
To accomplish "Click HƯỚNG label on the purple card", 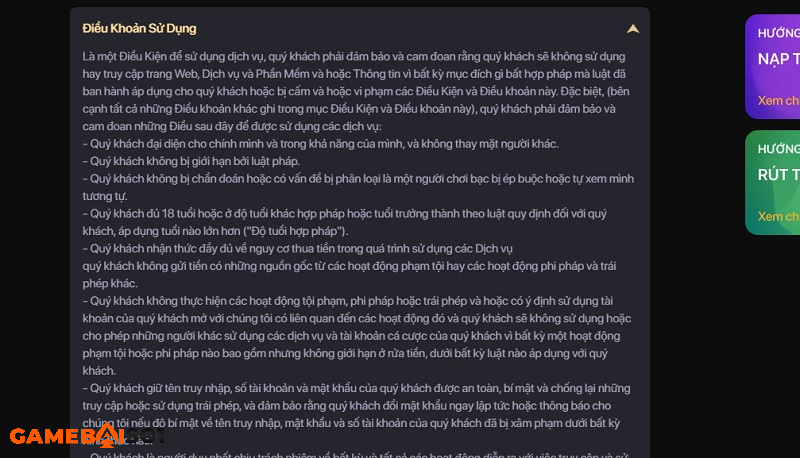I will [x=779, y=33].
